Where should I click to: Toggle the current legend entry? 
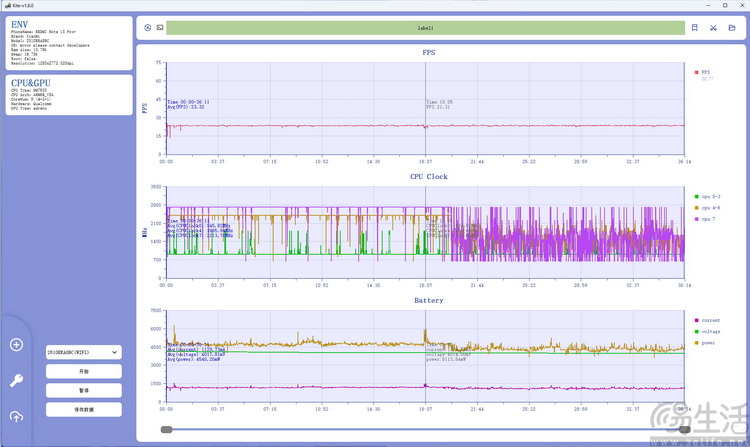click(707, 320)
